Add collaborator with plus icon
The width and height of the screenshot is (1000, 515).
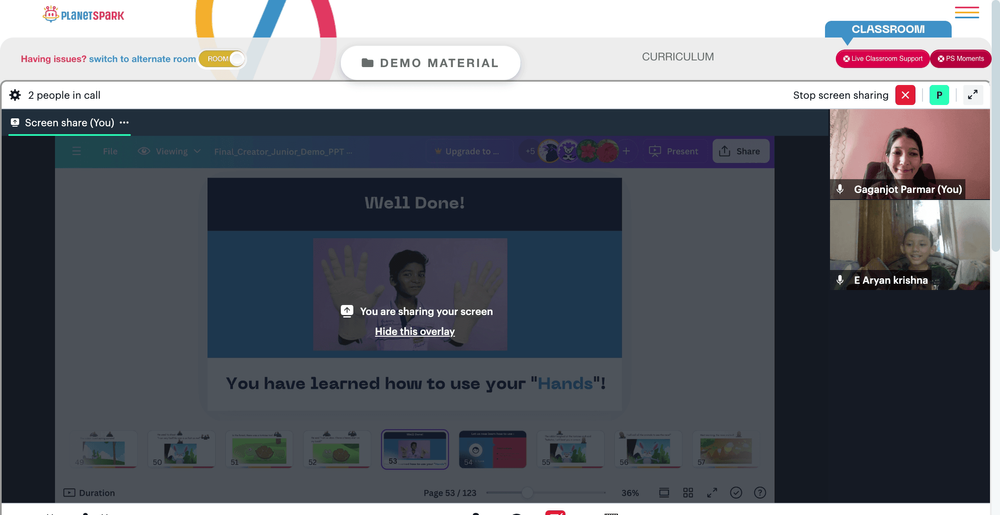626,151
